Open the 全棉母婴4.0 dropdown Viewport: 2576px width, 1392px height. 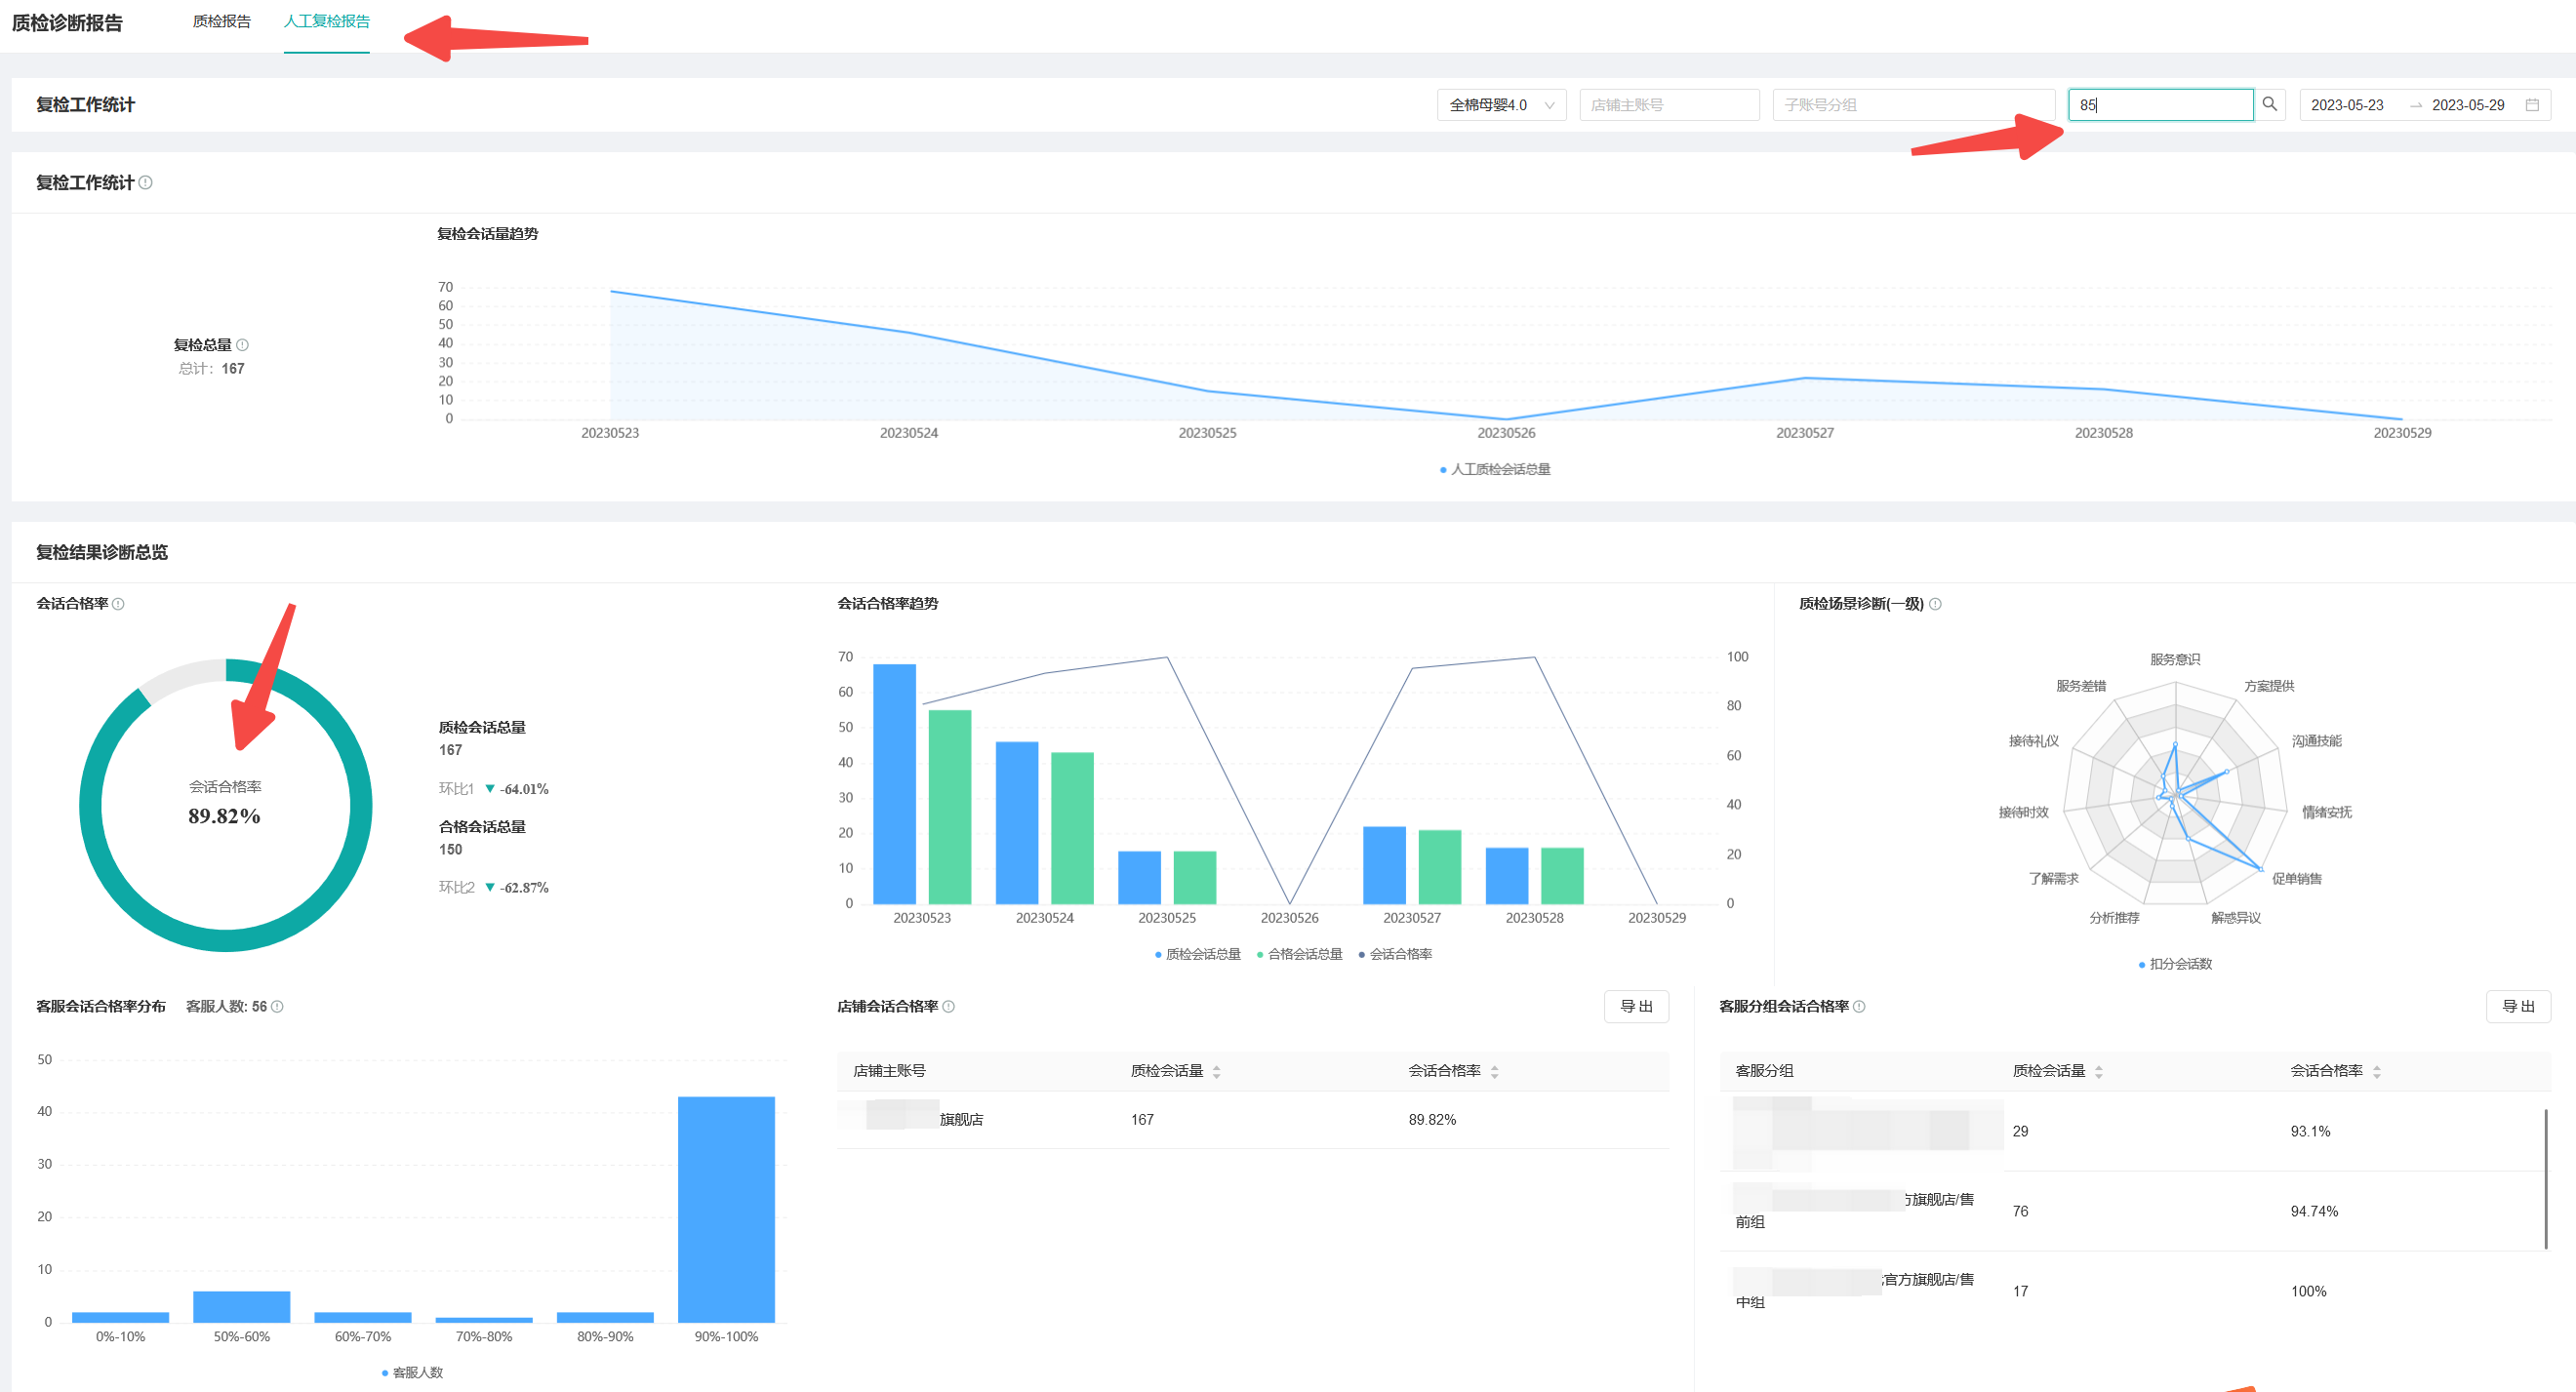click(x=1500, y=105)
